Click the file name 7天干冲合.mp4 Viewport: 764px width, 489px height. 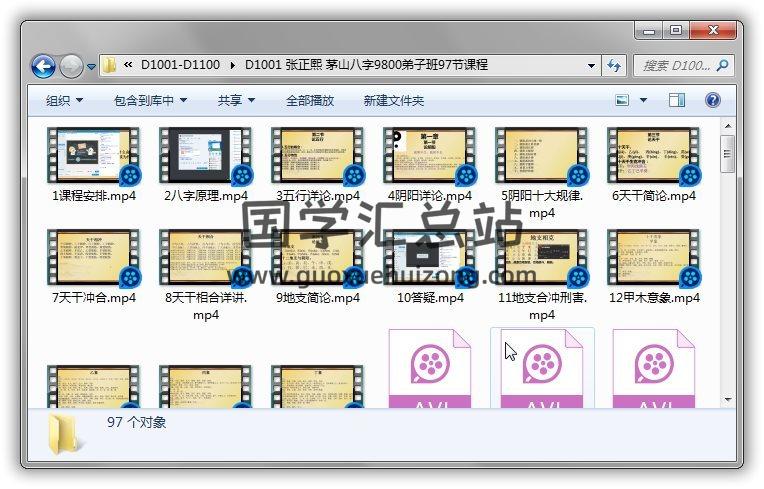point(94,298)
